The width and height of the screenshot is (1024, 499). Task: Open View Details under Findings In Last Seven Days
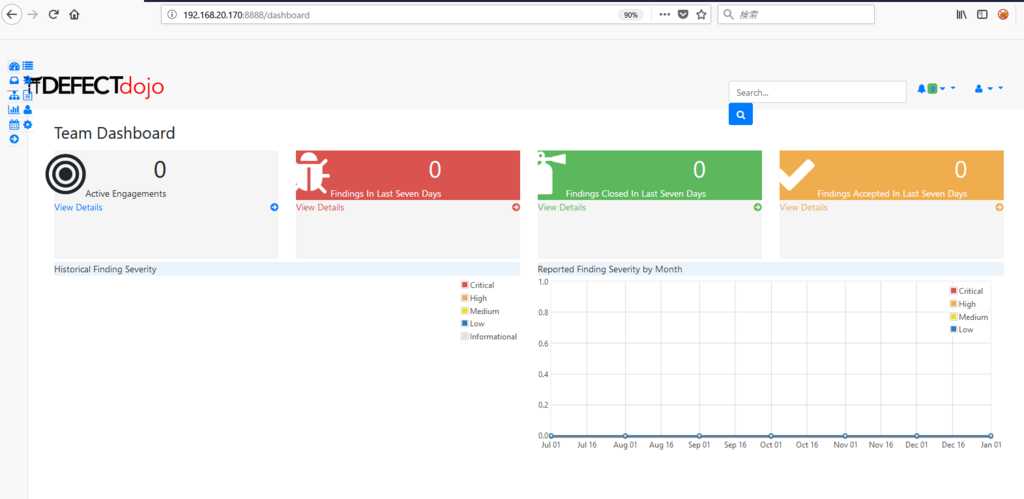(320, 207)
